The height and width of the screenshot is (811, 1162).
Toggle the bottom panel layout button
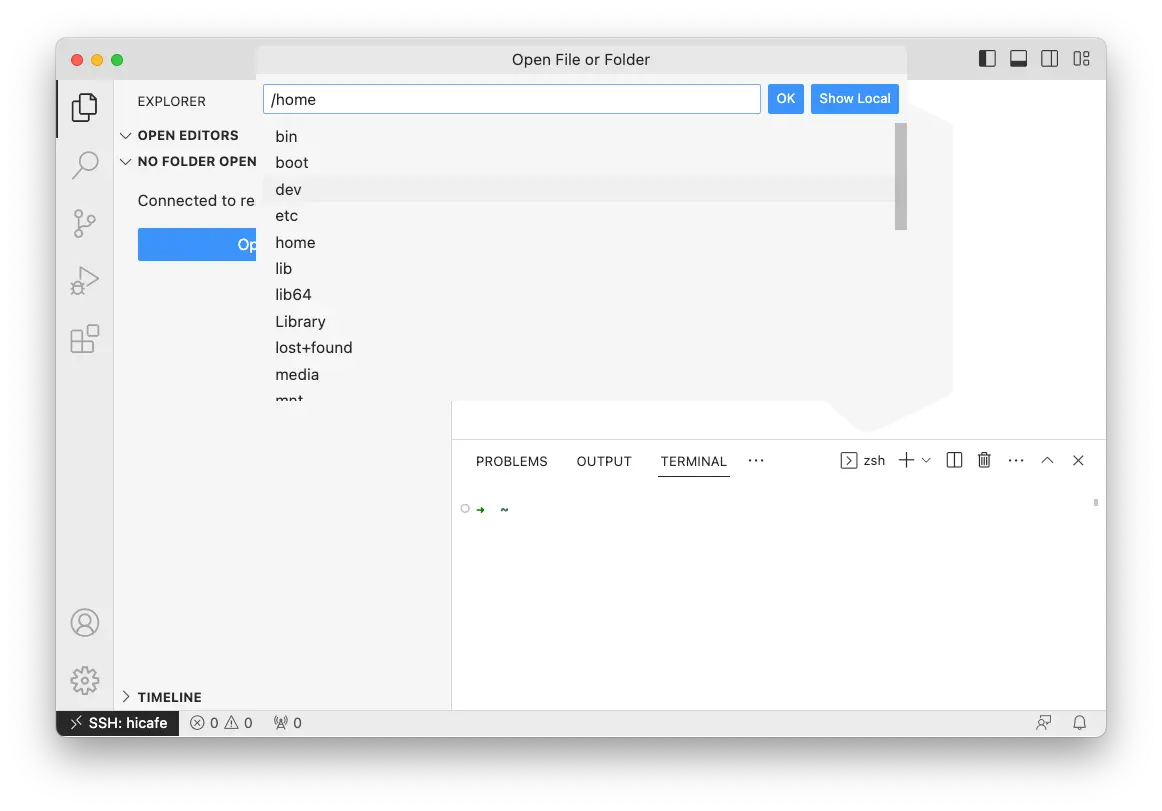click(x=1018, y=59)
